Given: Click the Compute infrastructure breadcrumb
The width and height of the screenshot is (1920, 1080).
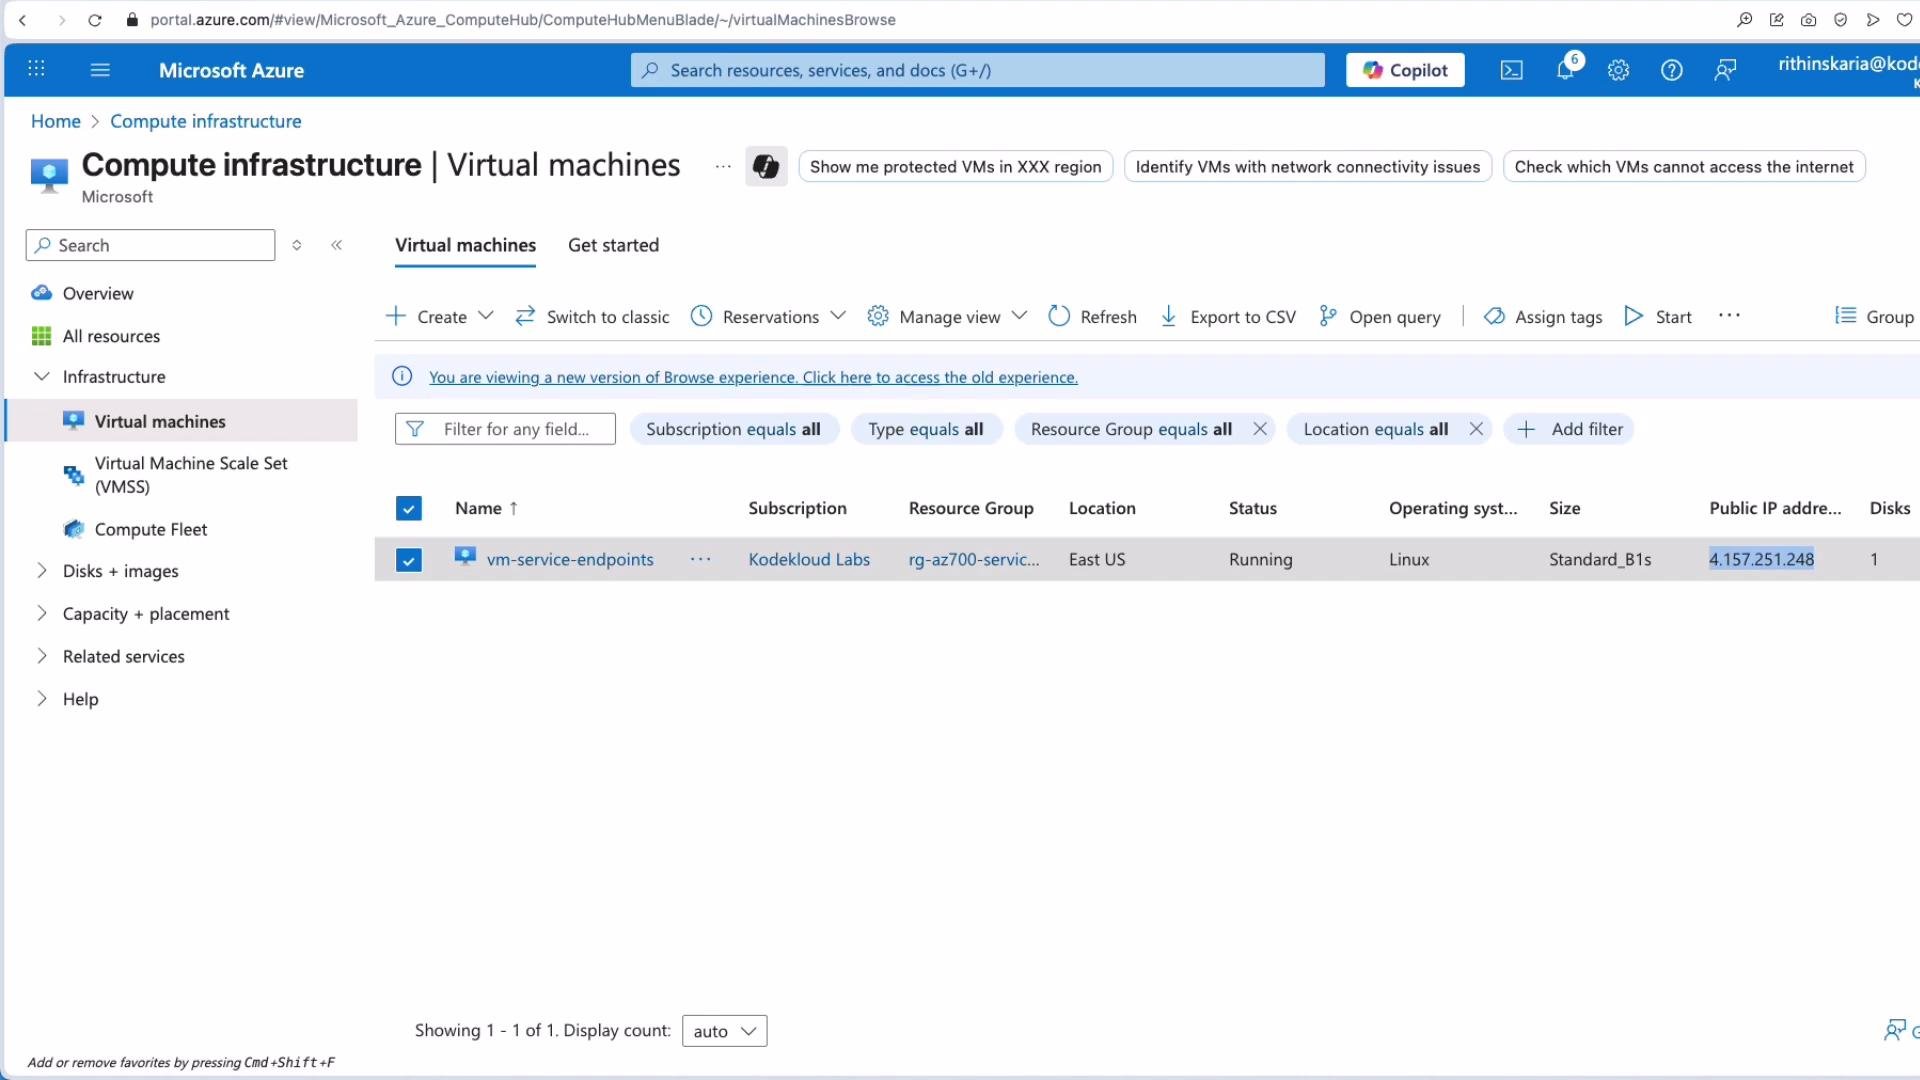Looking at the screenshot, I should pos(205,121).
